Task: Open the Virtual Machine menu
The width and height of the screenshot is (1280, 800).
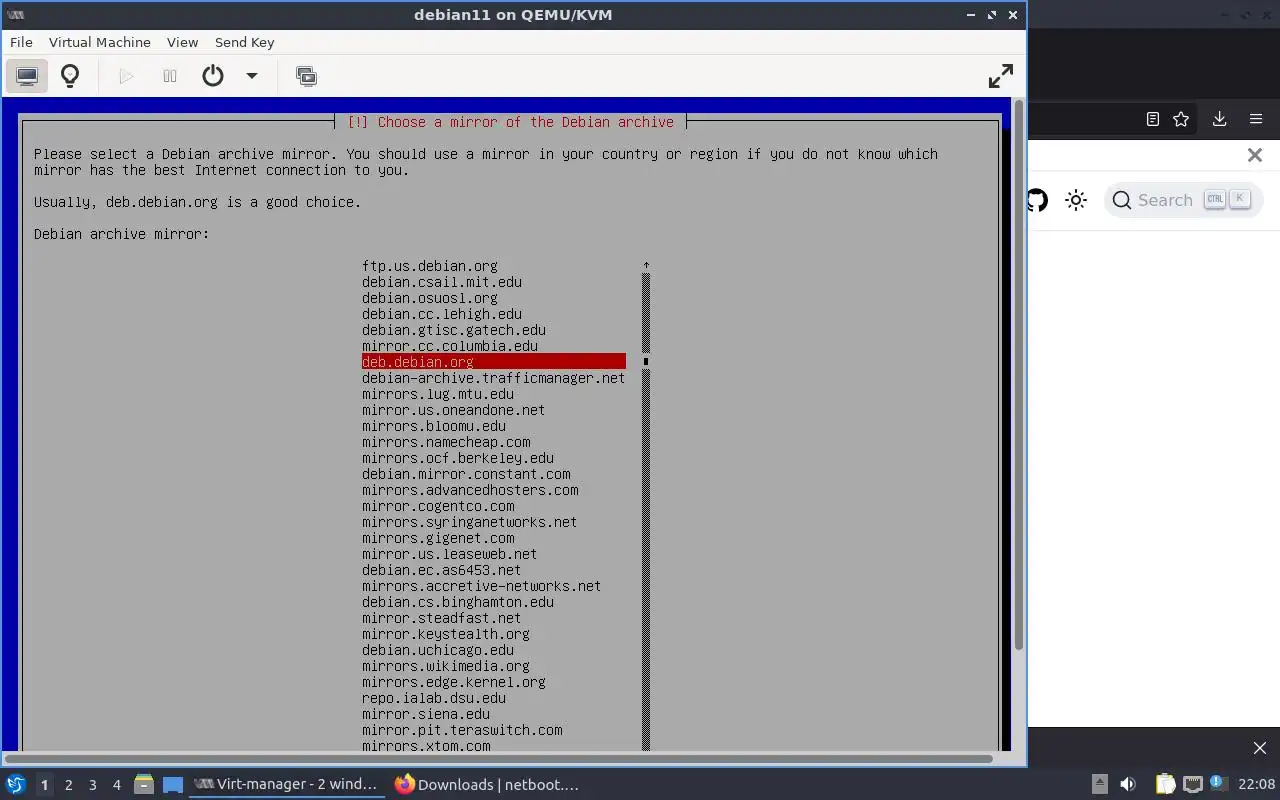Action: 100,42
